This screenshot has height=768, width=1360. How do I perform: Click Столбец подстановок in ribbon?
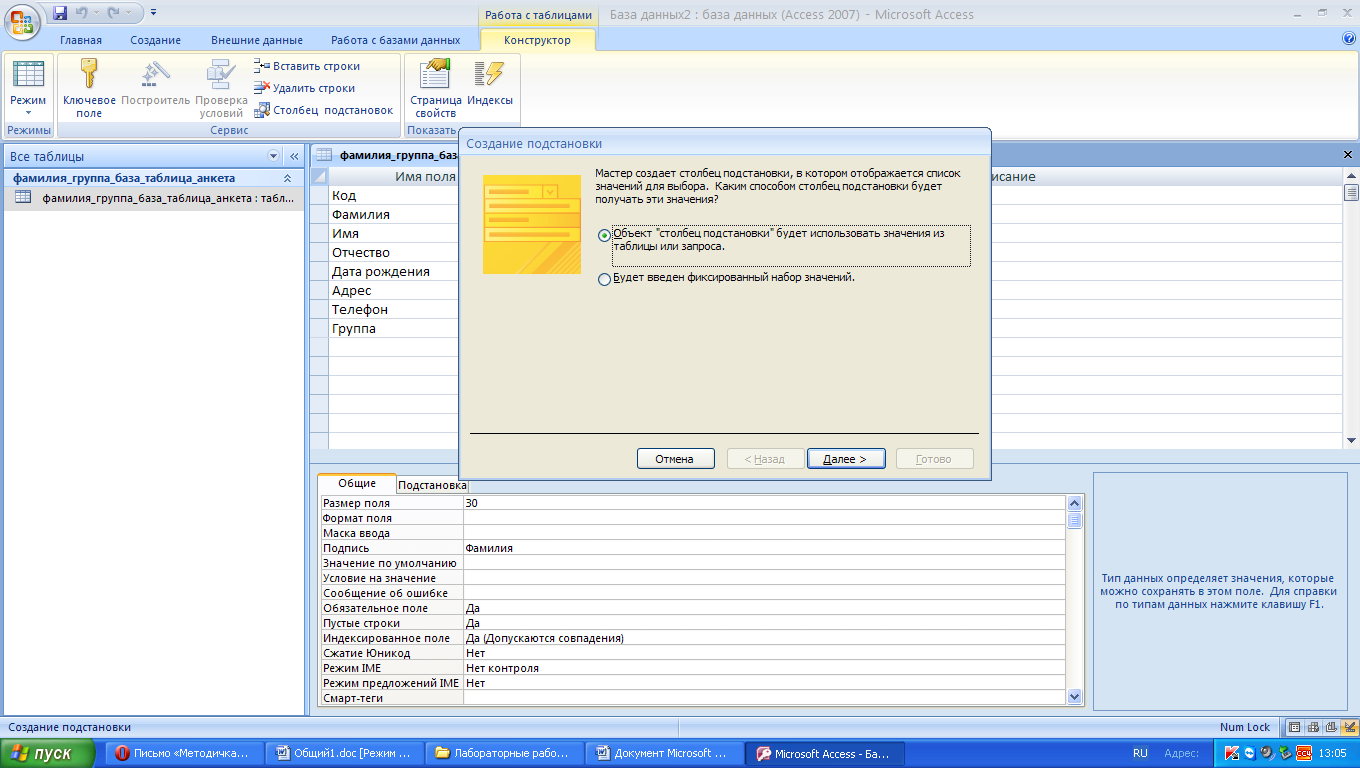324,110
